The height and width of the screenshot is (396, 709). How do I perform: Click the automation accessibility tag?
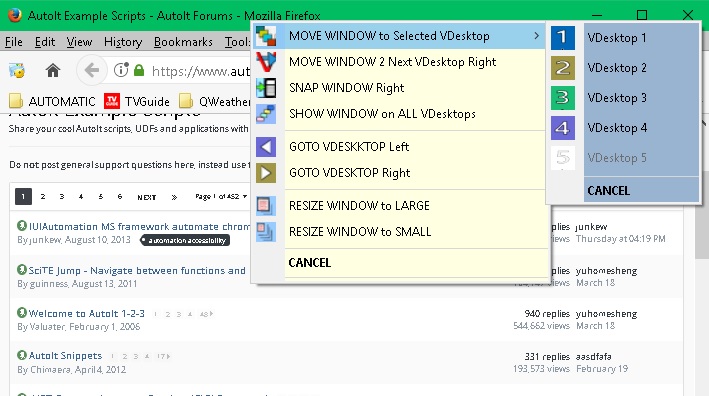click(x=185, y=240)
